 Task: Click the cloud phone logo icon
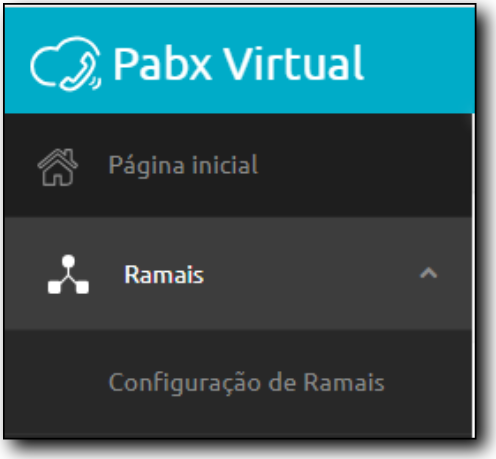[66, 63]
